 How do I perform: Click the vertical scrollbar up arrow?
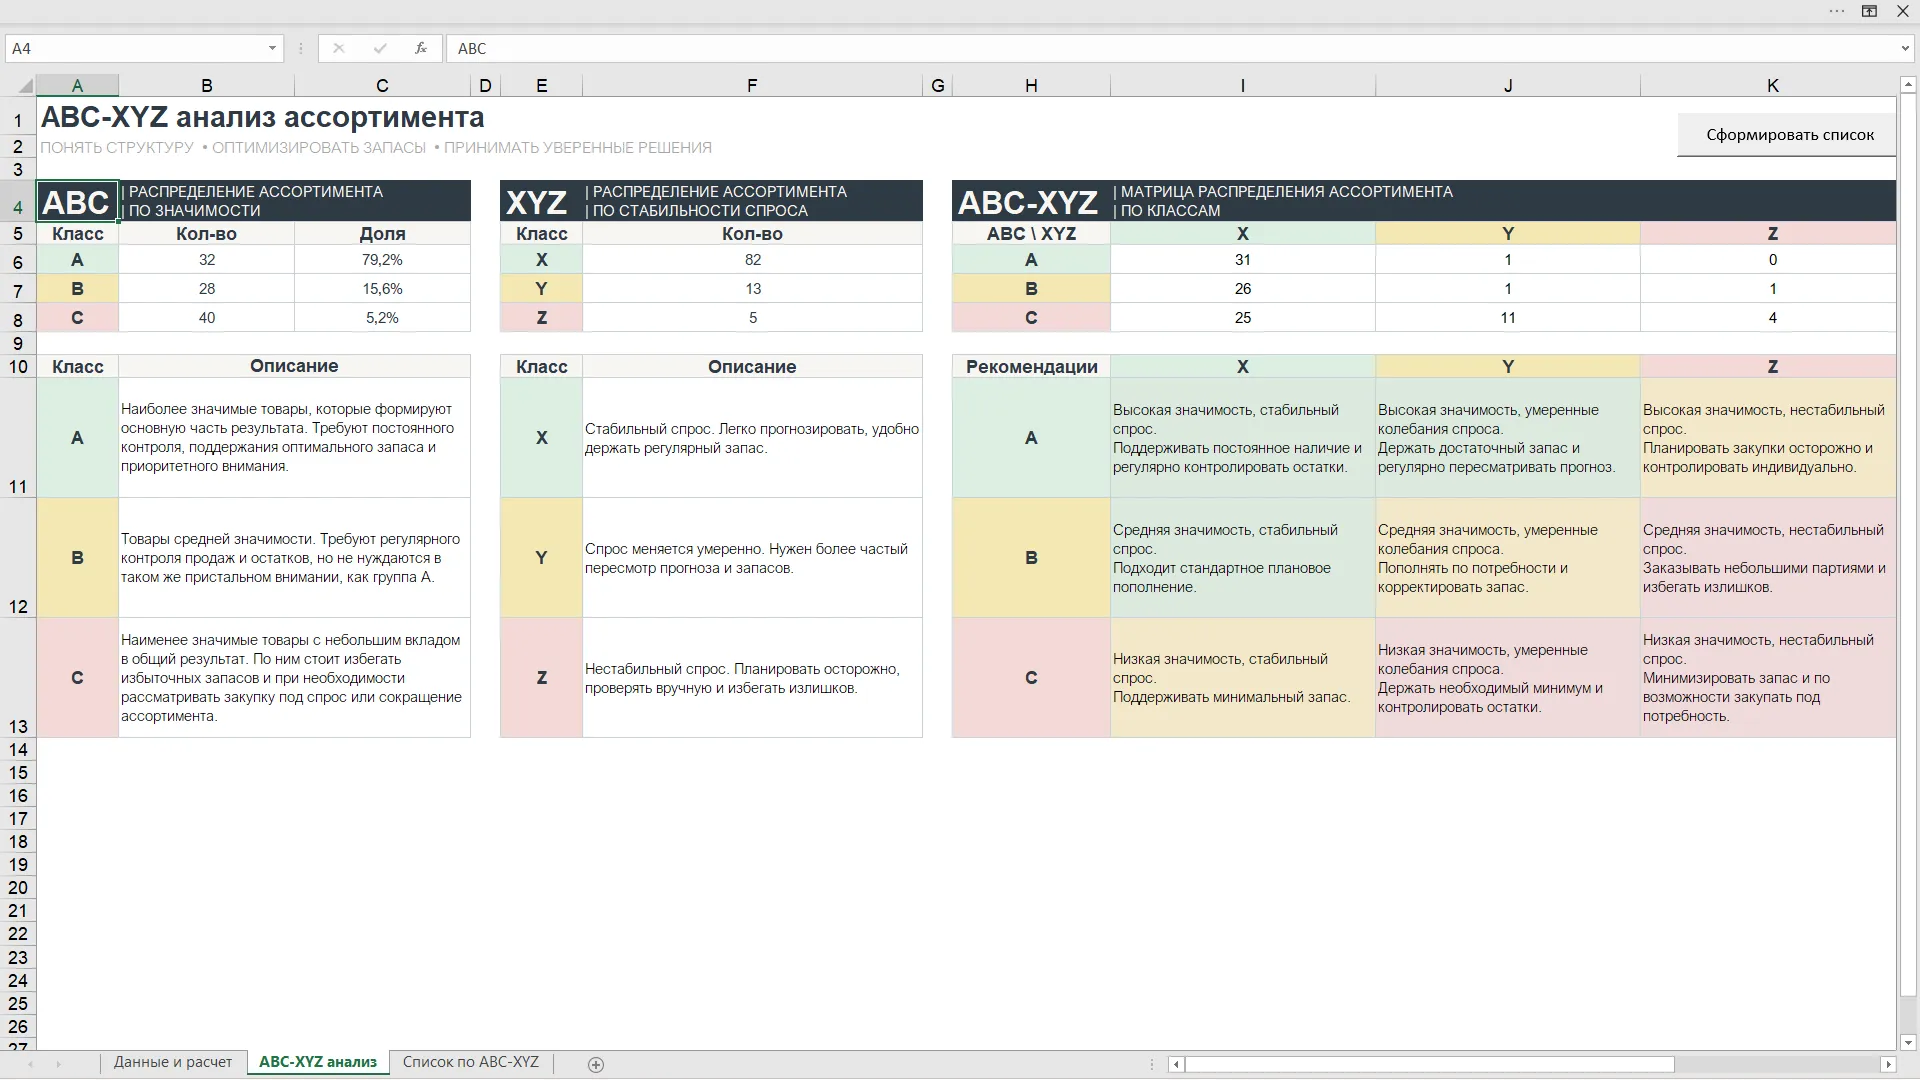pos(1907,85)
